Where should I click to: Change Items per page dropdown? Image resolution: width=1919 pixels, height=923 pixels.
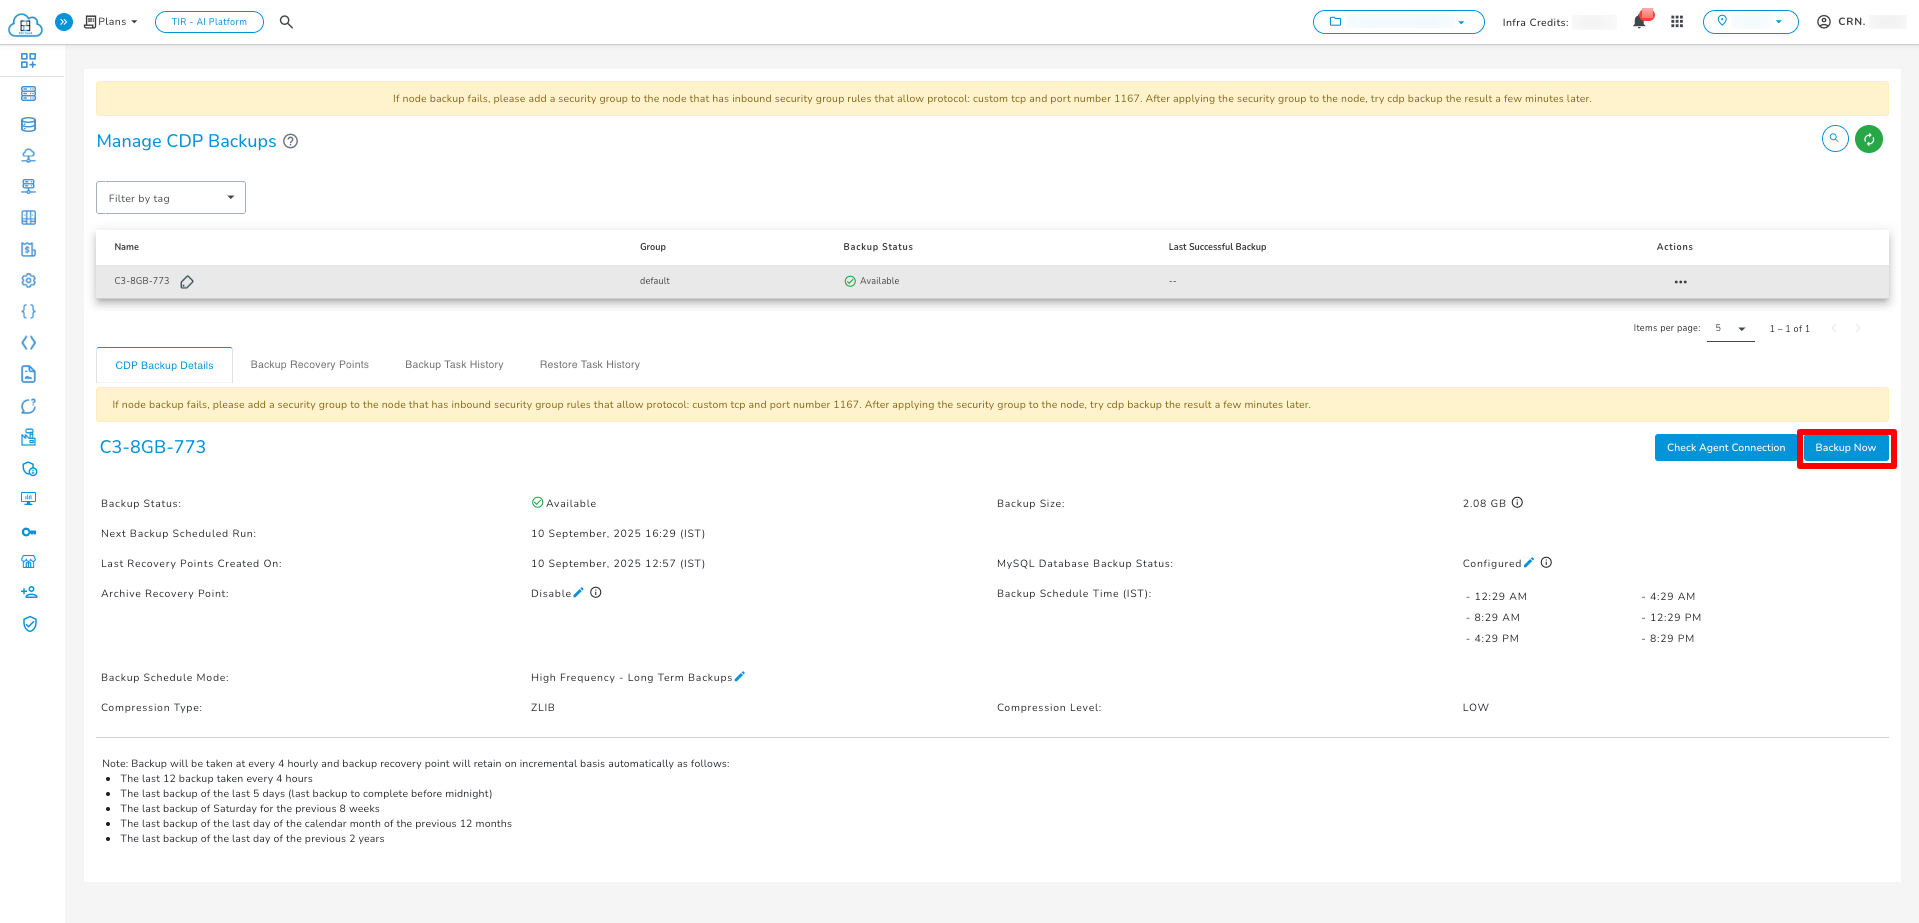pos(1729,328)
